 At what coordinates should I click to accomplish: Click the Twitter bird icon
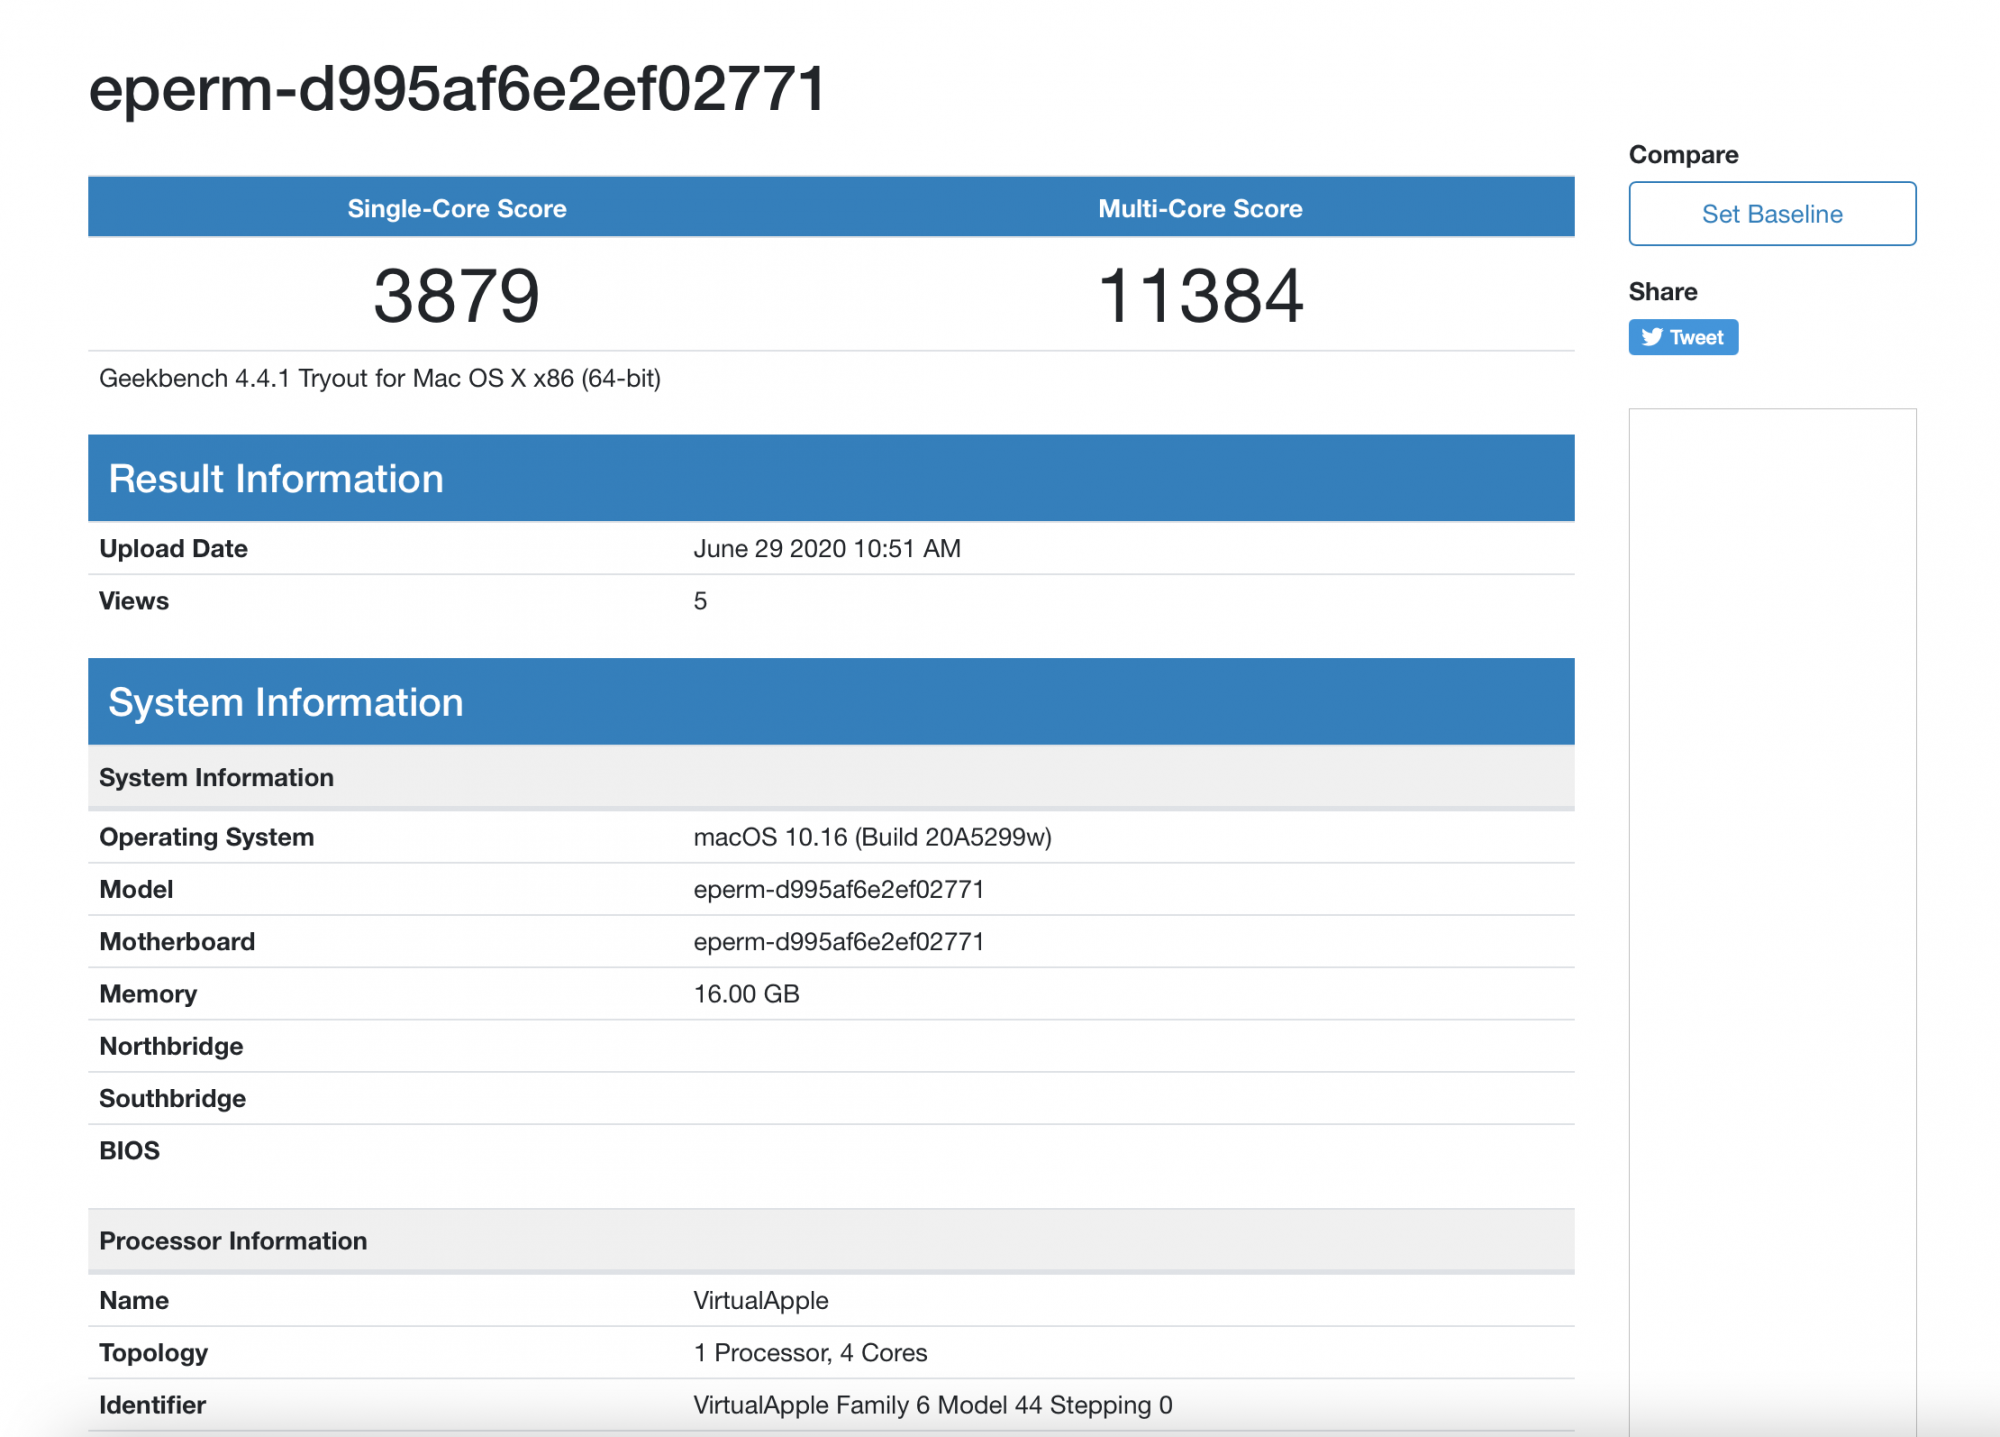tap(1652, 337)
